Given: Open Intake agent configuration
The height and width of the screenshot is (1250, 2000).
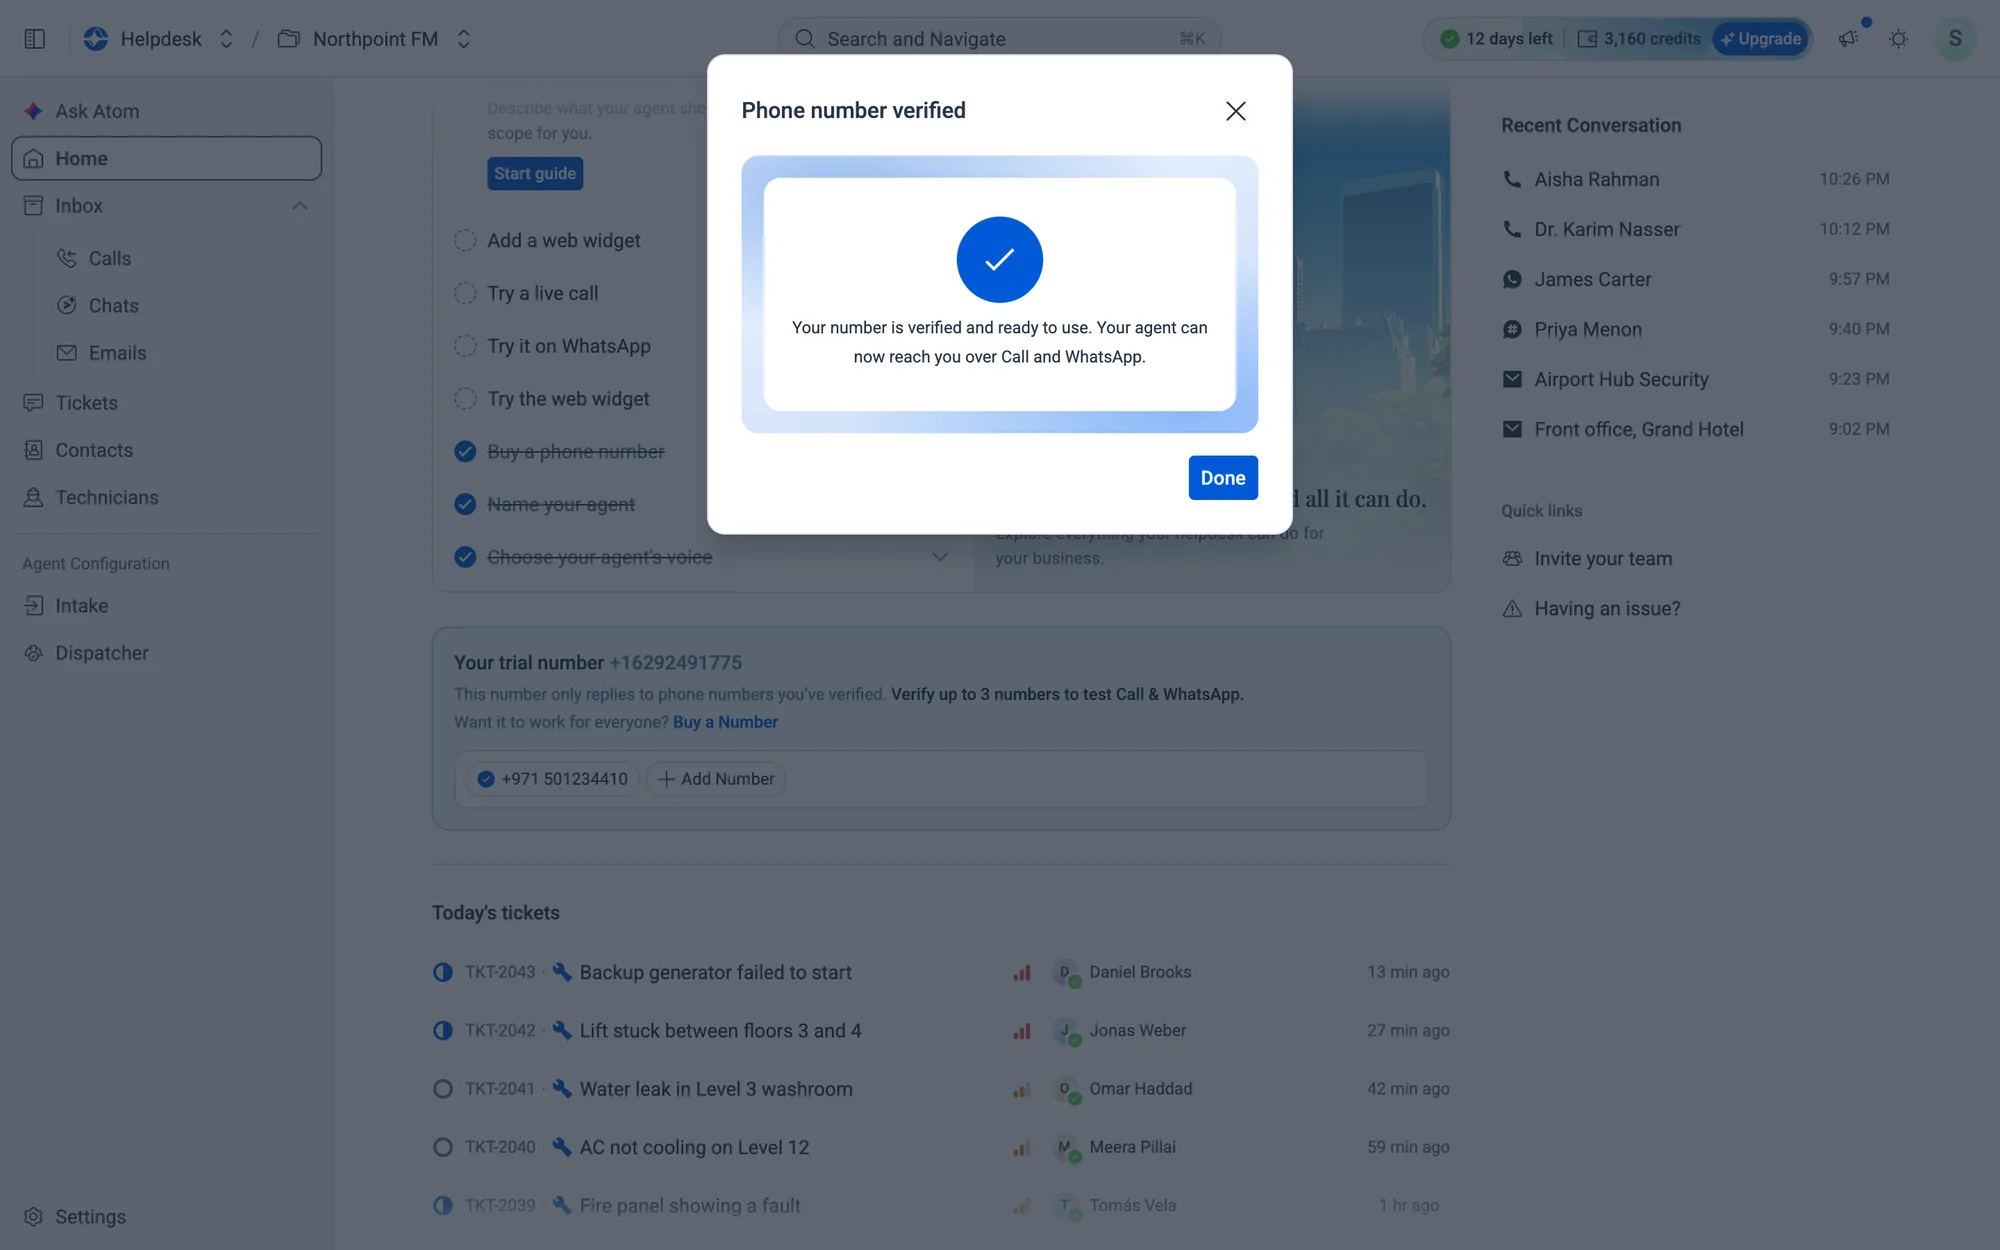Looking at the screenshot, I should click(81, 606).
